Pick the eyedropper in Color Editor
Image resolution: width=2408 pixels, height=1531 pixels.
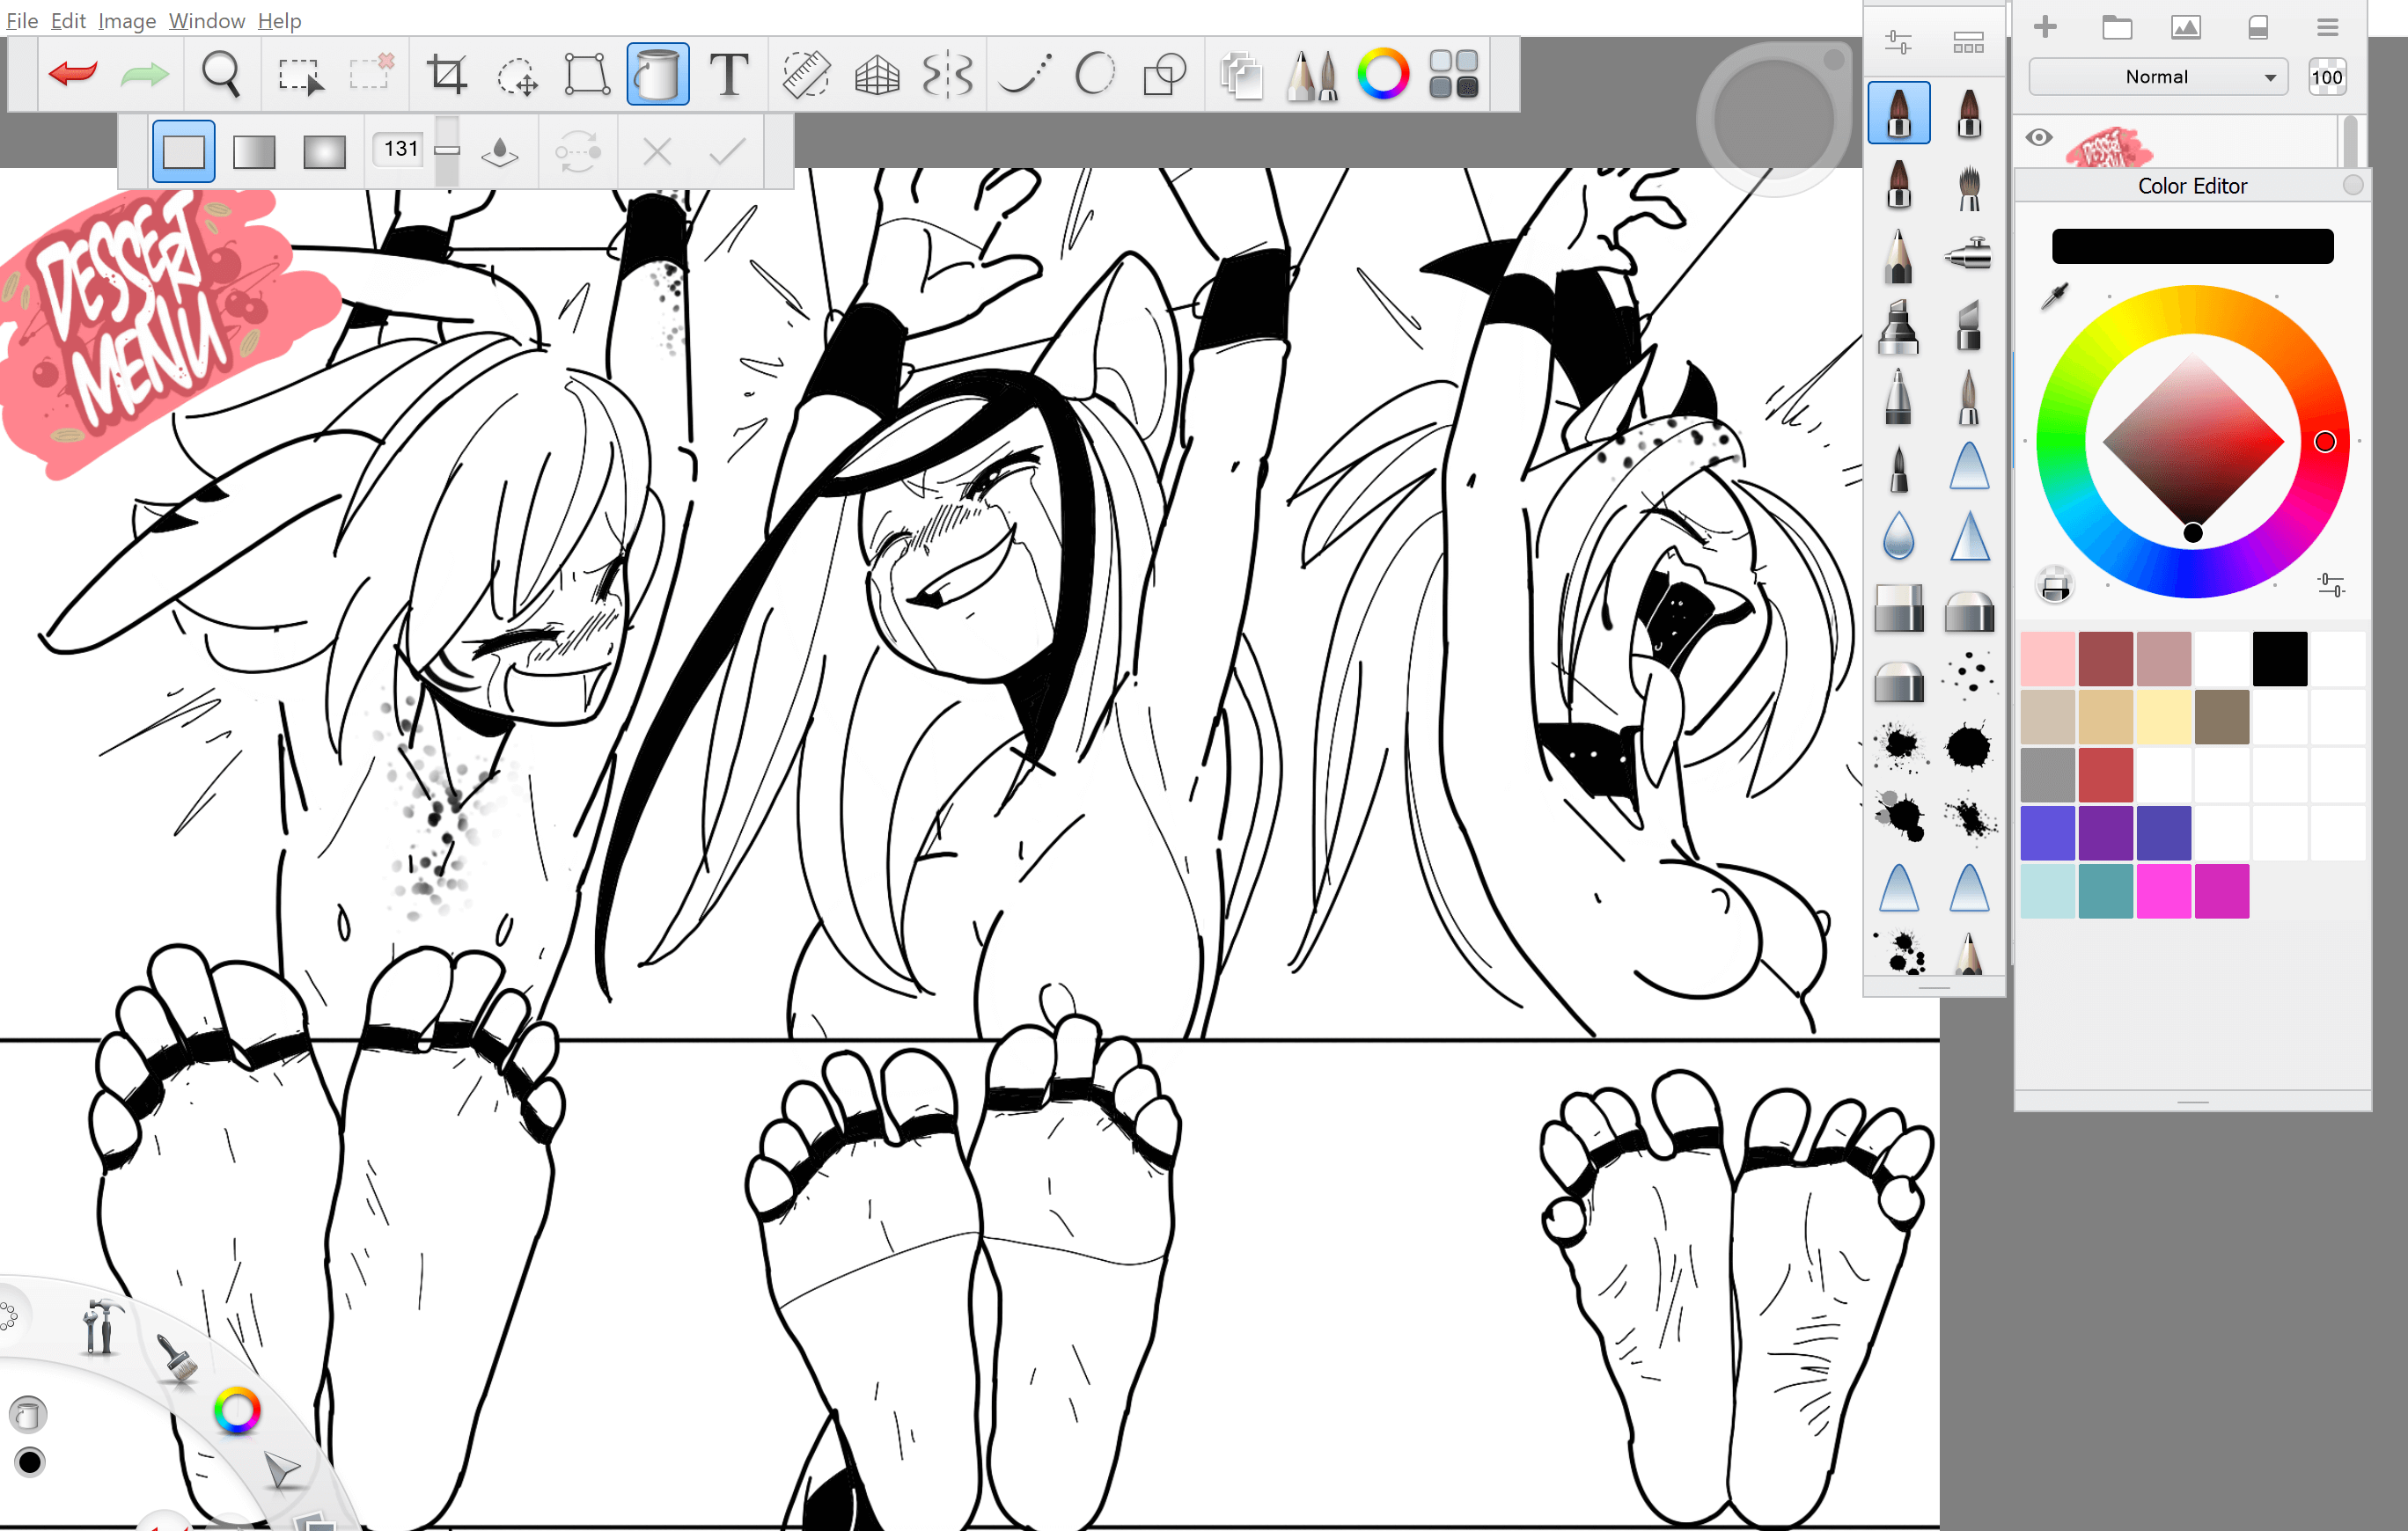tap(2054, 296)
